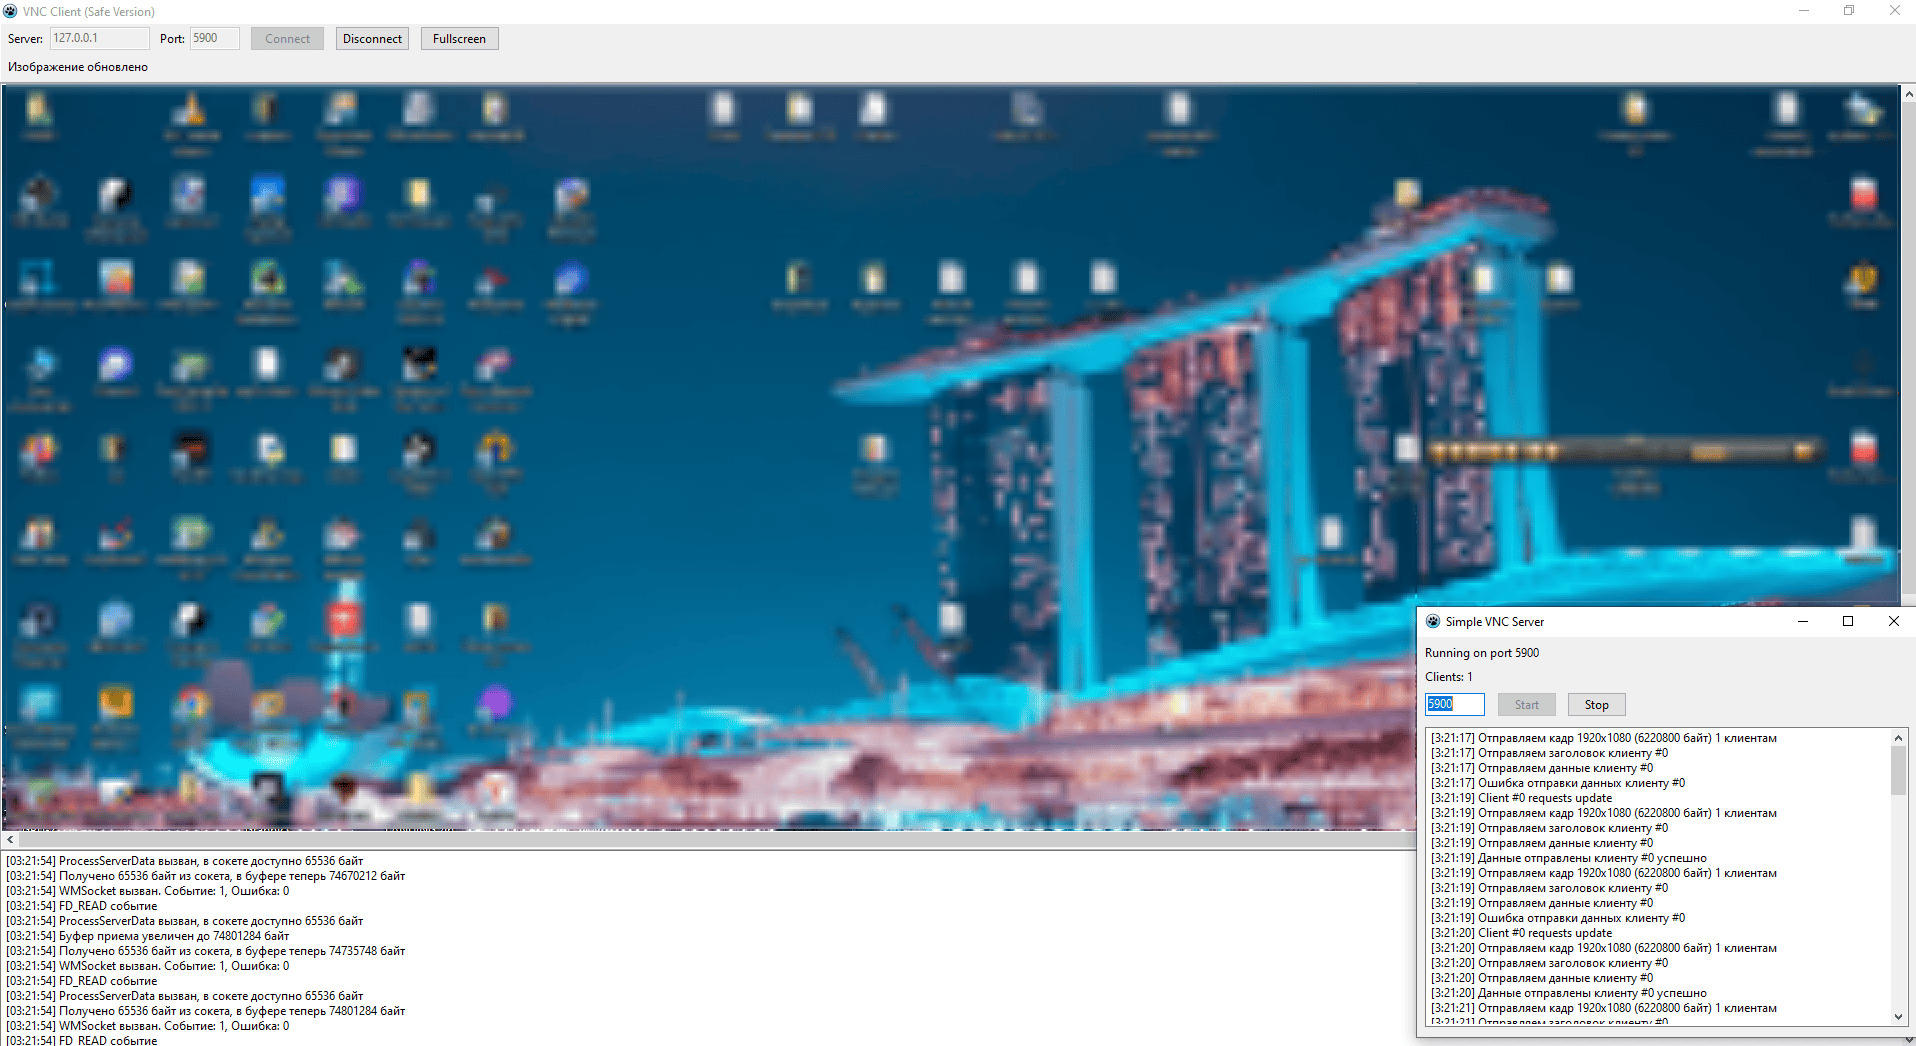1916x1046 pixels.
Task: Select server log line "[3:21:17] Отправляем кадр 1920x1080"
Action: click(1604, 738)
